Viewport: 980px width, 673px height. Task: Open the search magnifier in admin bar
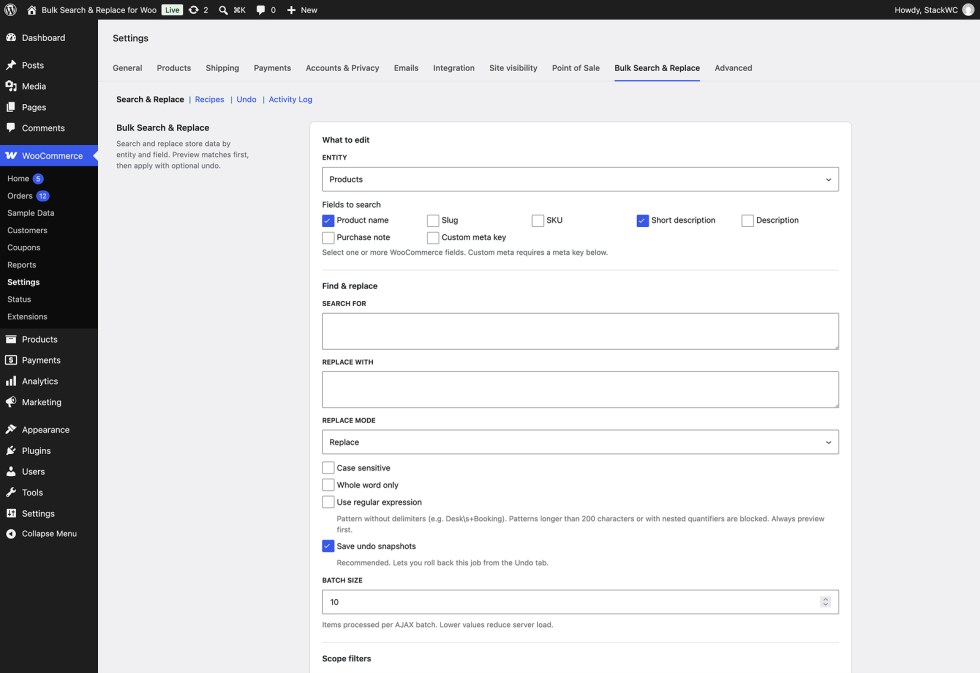click(x=223, y=10)
